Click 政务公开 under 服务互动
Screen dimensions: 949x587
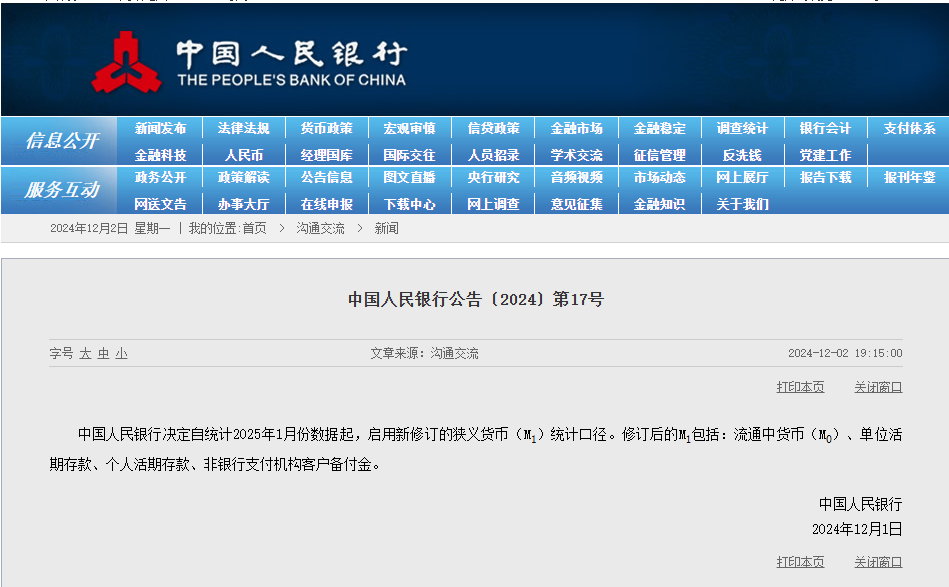click(x=160, y=178)
